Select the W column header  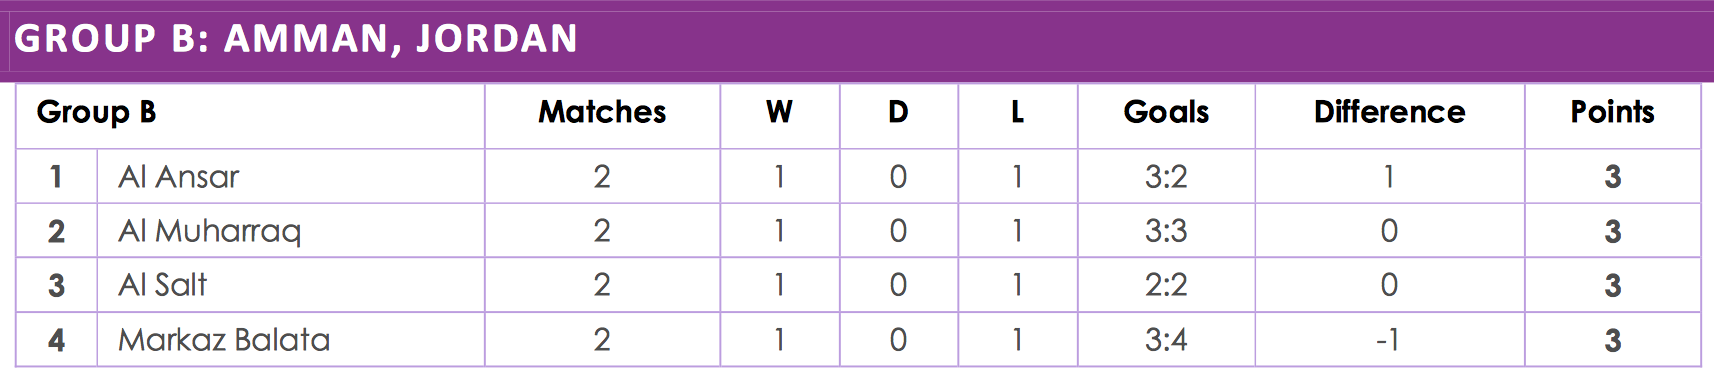point(779,112)
